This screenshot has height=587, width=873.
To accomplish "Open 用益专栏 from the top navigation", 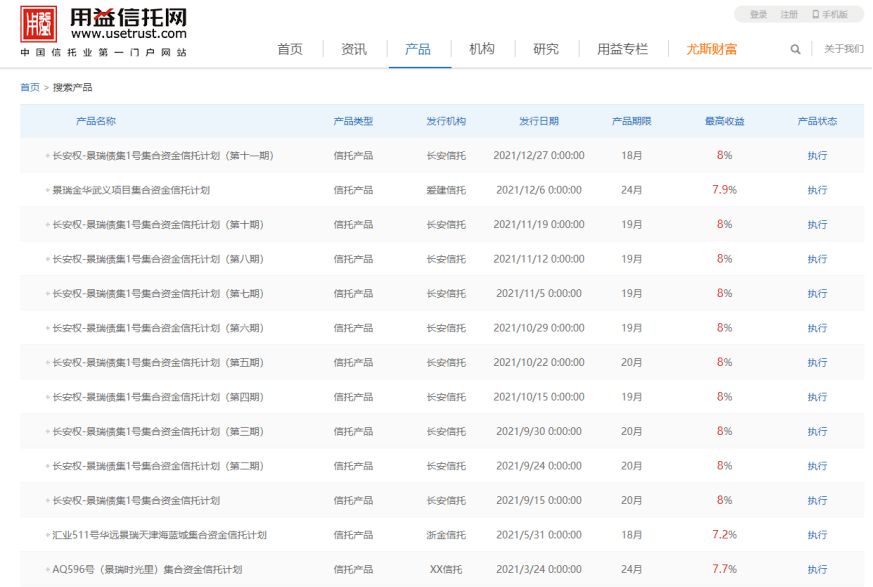I will pyautogui.click(x=623, y=48).
